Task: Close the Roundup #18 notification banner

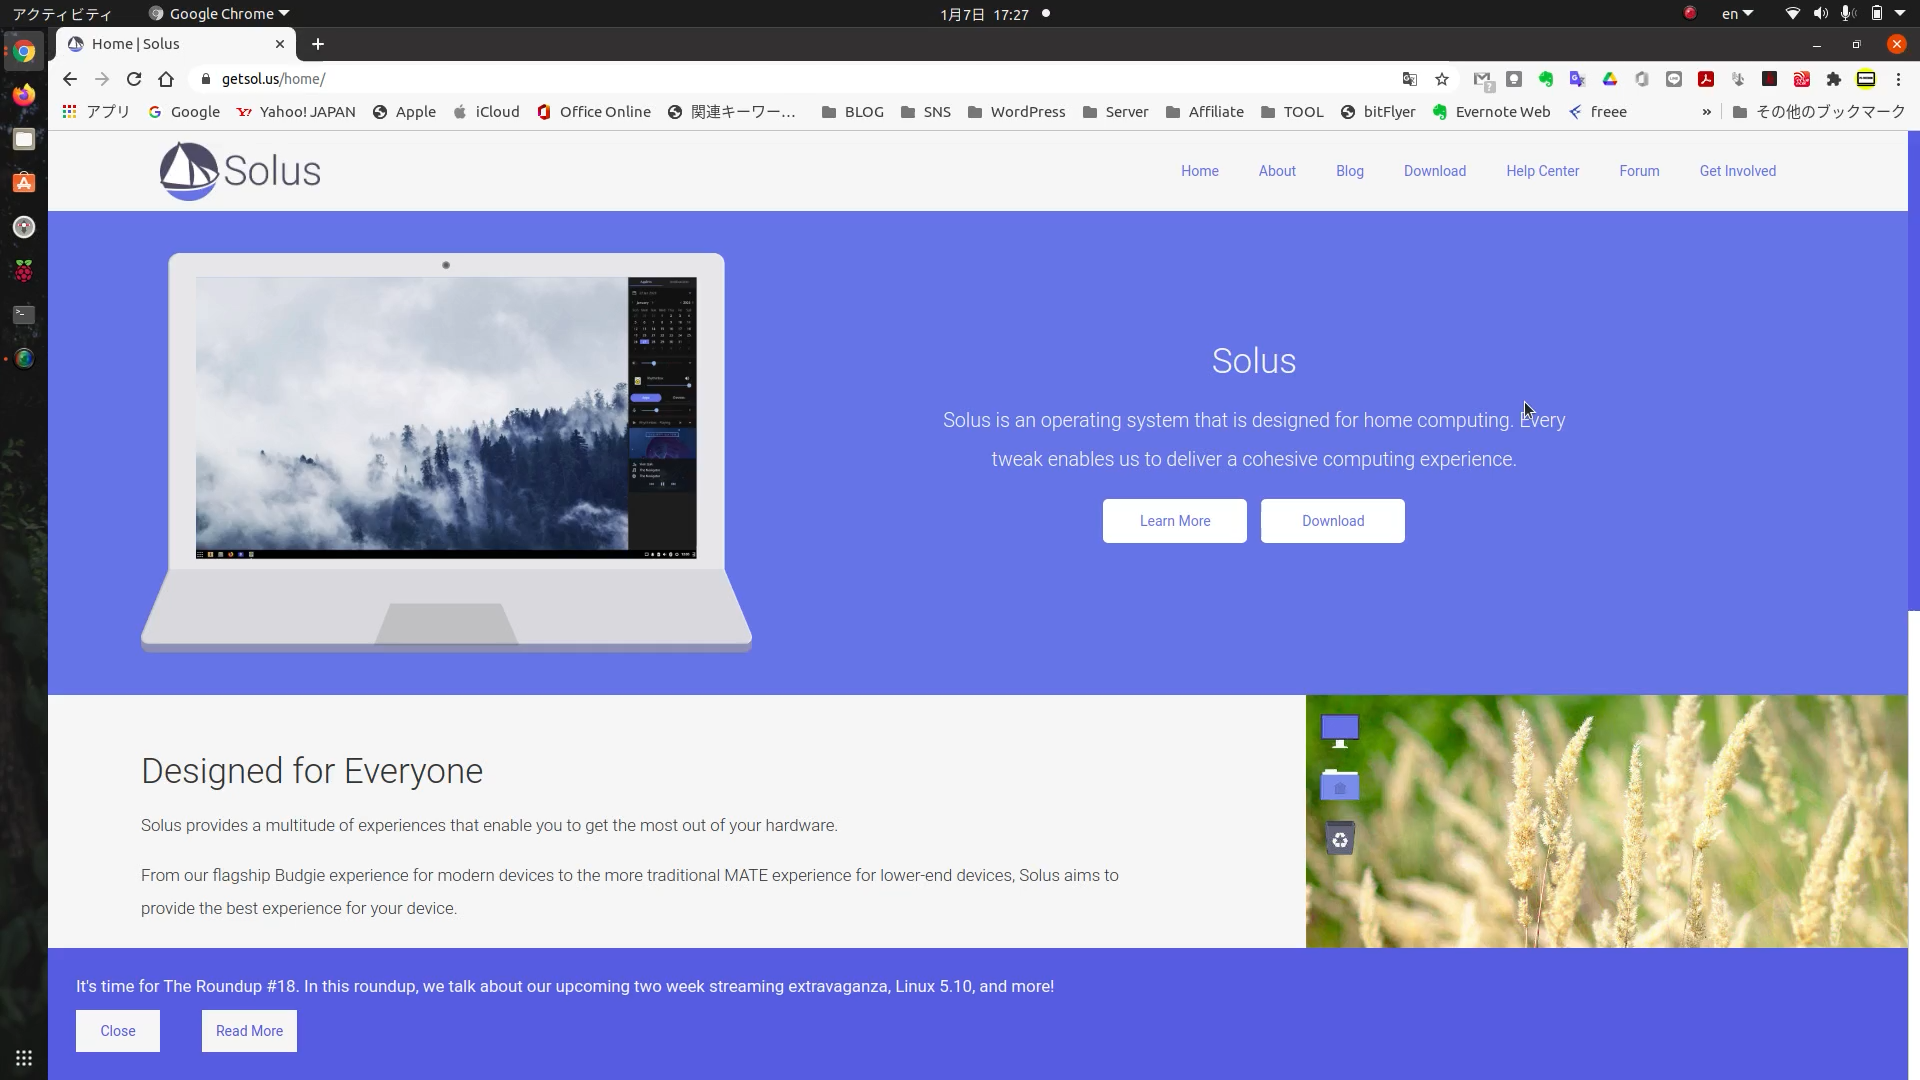Action: point(117,1031)
